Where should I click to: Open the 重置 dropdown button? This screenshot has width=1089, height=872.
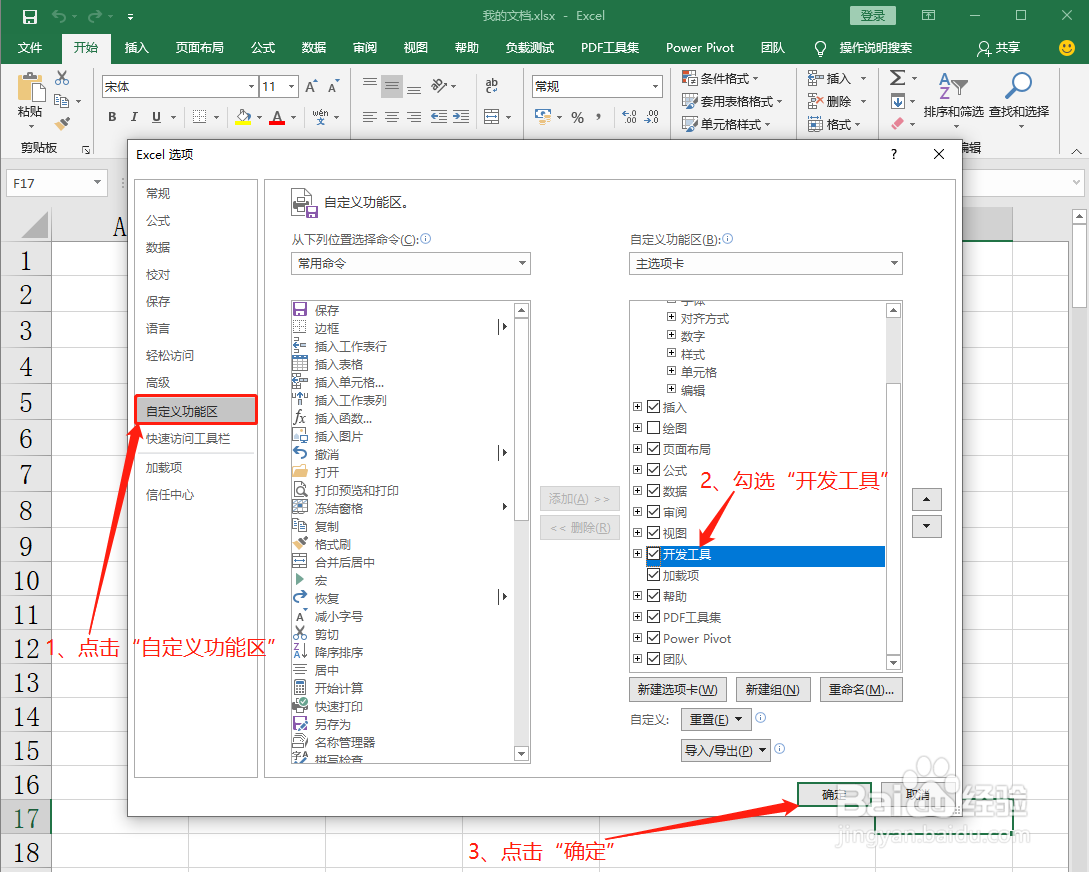point(716,719)
